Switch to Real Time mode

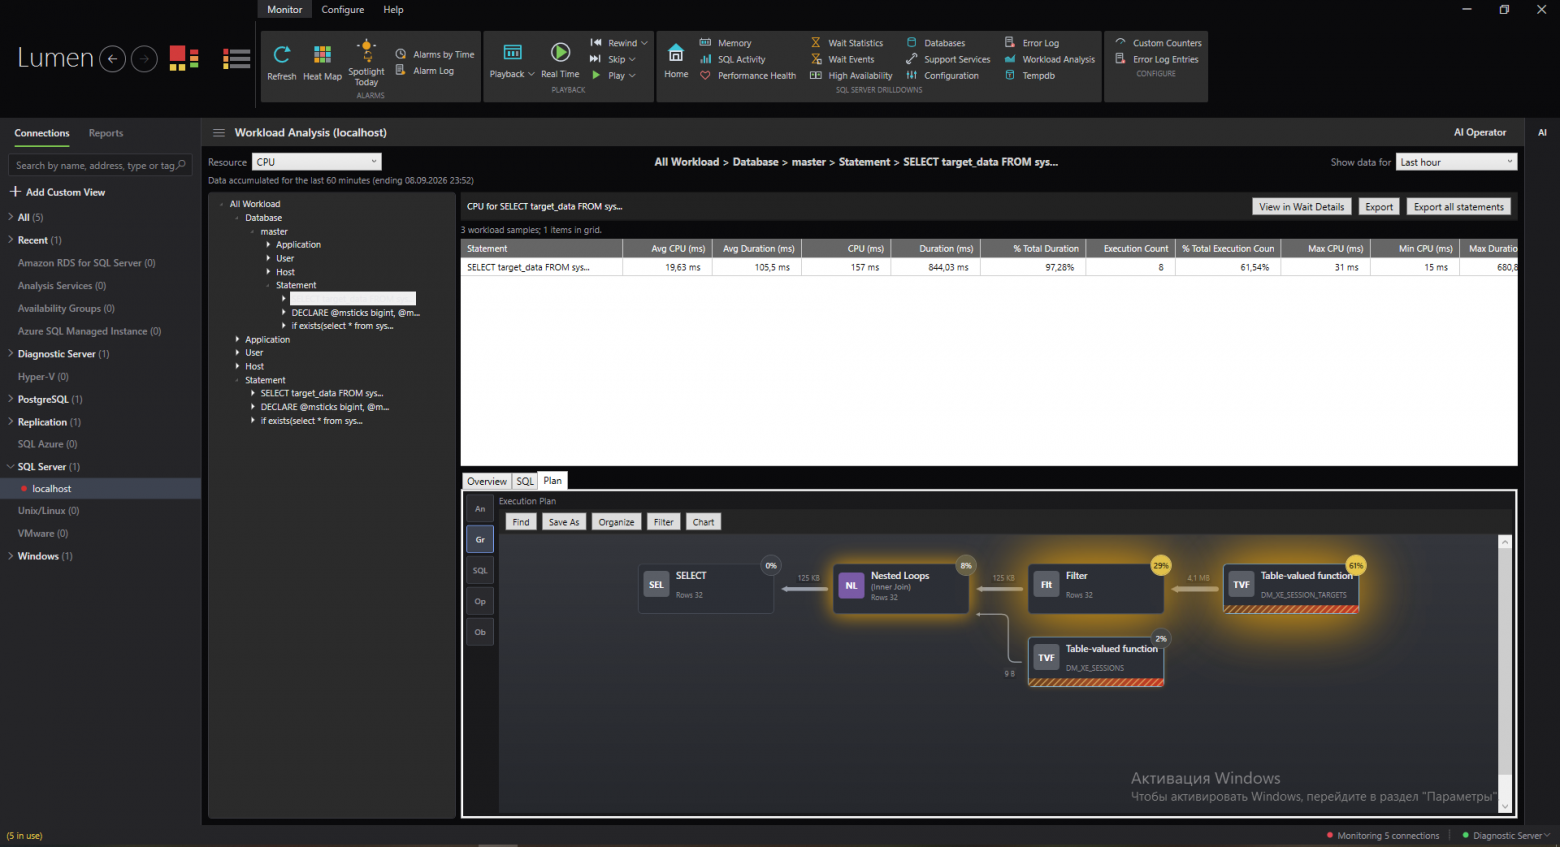pyautogui.click(x=560, y=60)
